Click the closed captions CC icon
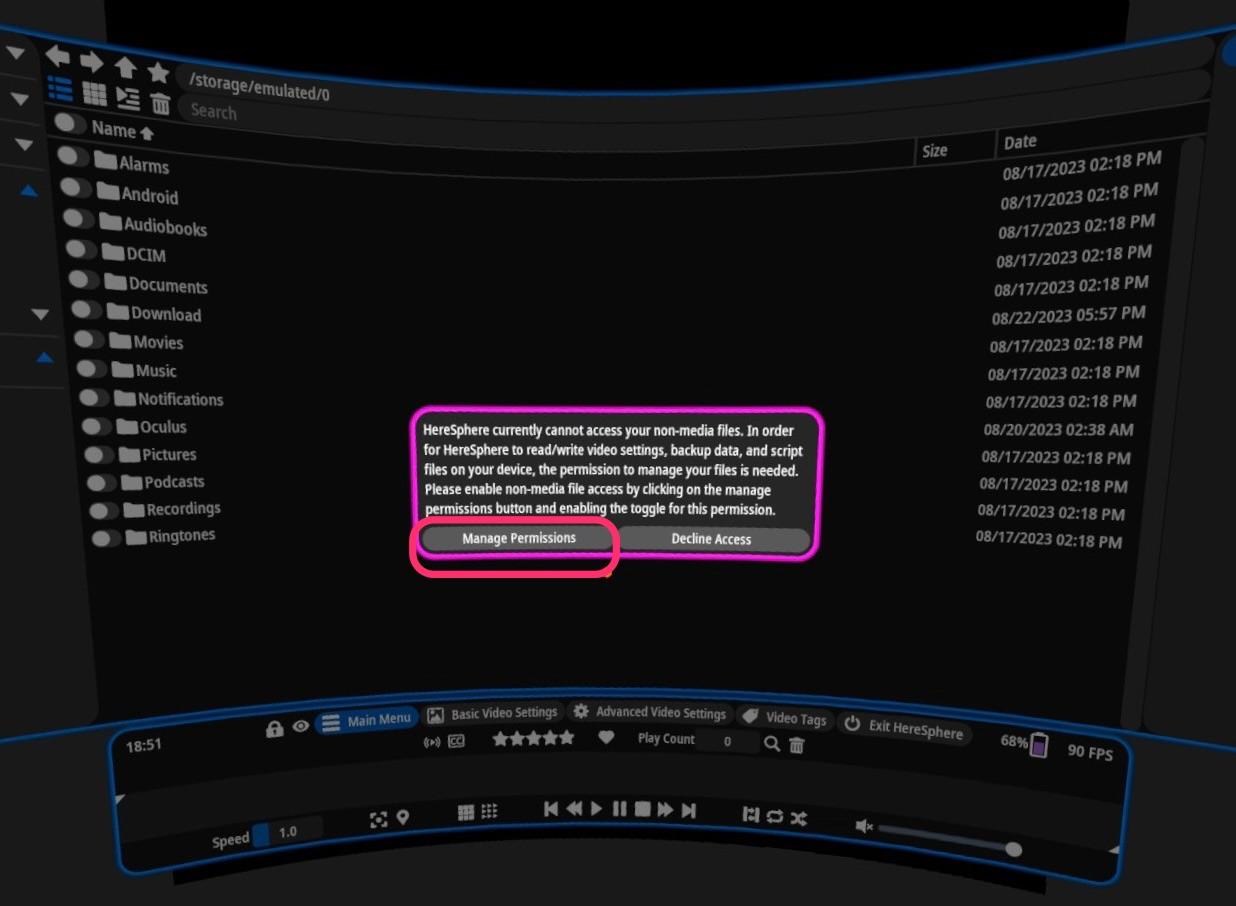This screenshot has height=906, width=1236. tap(456, 742)
